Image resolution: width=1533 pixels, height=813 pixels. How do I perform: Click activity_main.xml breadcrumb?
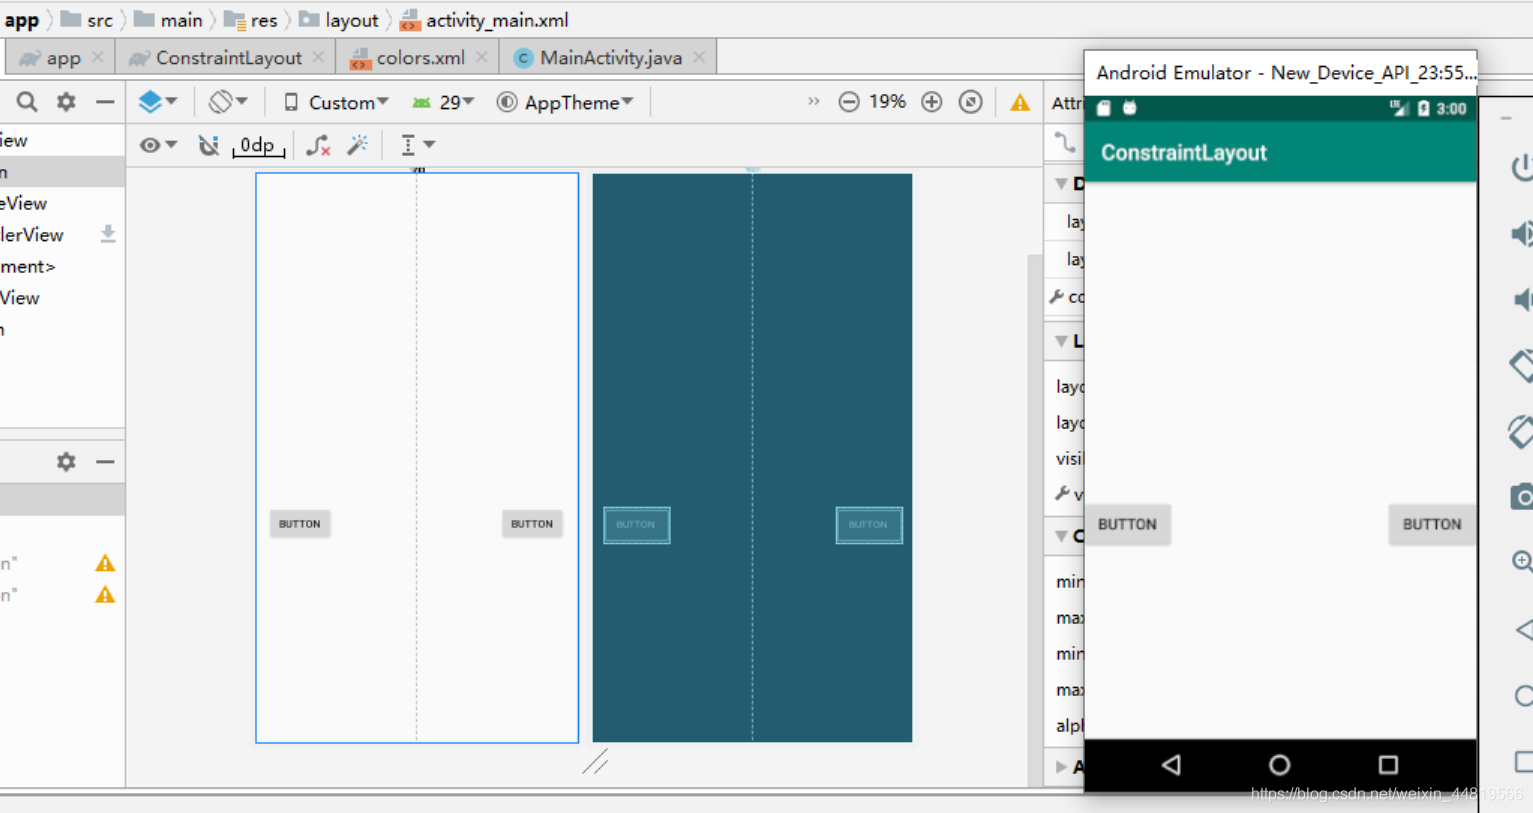pos(484,20)
